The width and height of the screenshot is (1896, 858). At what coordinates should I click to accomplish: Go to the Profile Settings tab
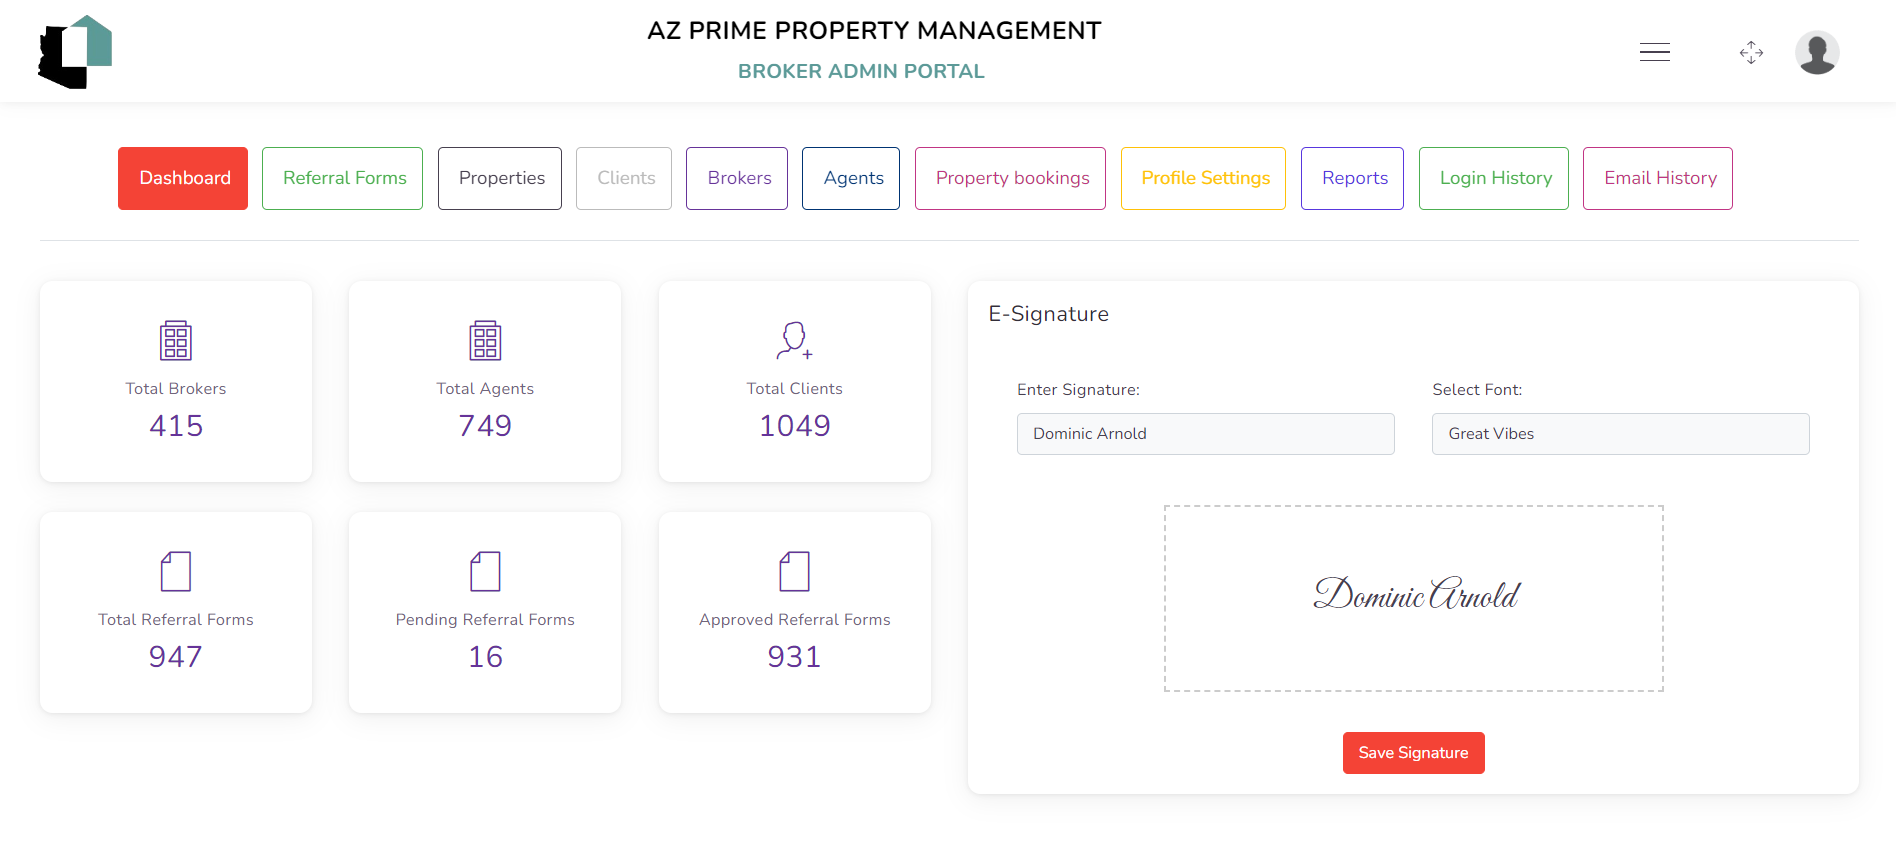click(1203, 178)
